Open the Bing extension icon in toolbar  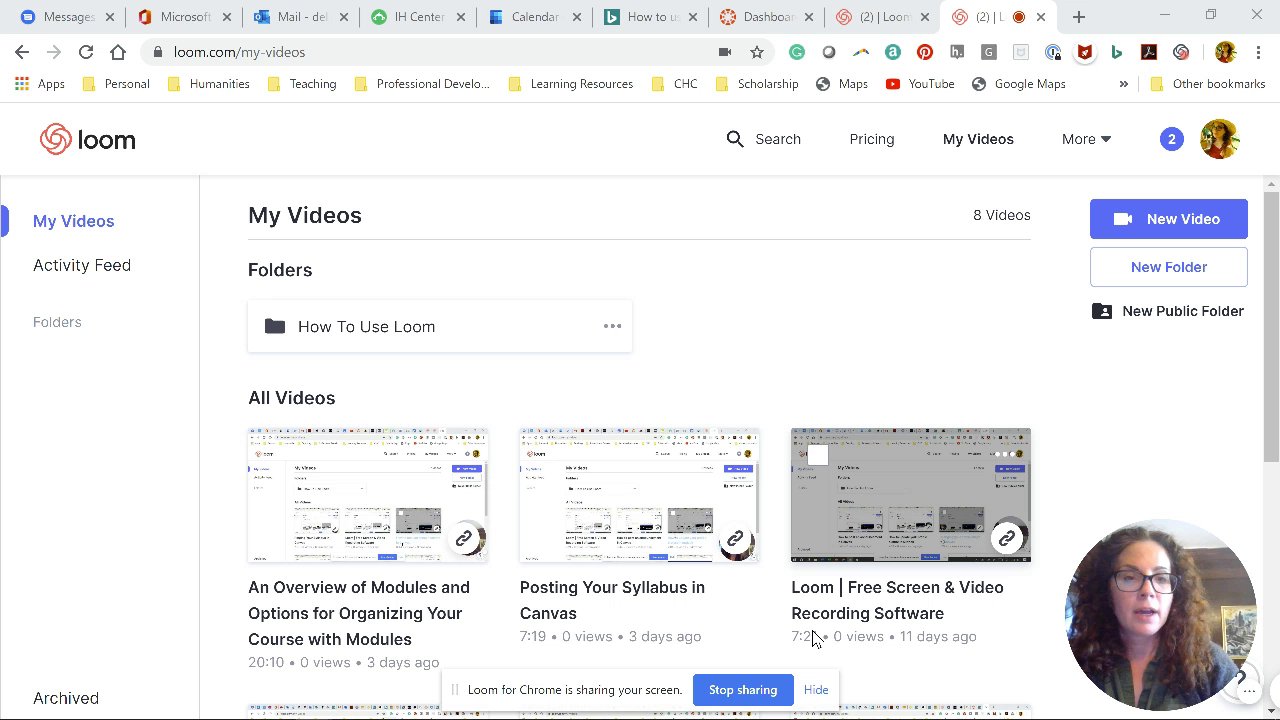[x=1116, y=52]
